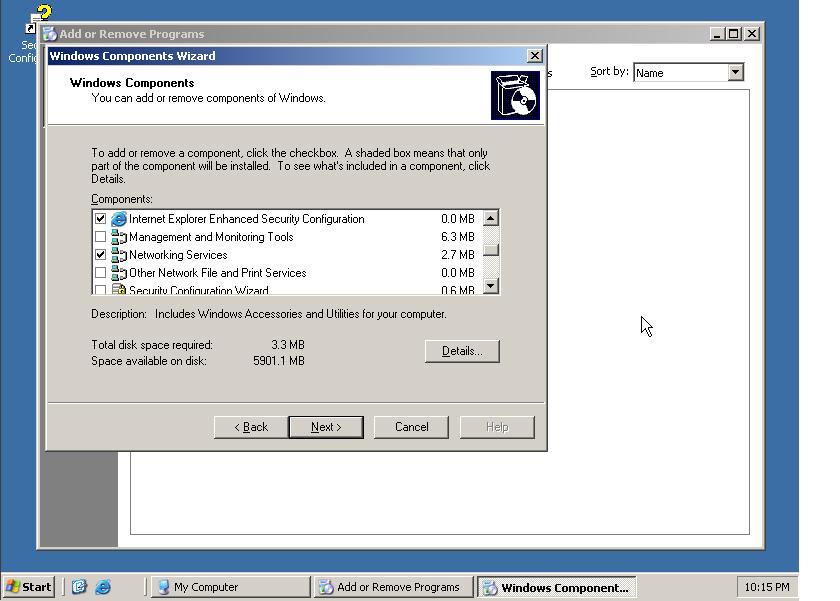840x601 pixels.
Task: Launch Internet Explorer from quick launch
Action: click(103, 587)
